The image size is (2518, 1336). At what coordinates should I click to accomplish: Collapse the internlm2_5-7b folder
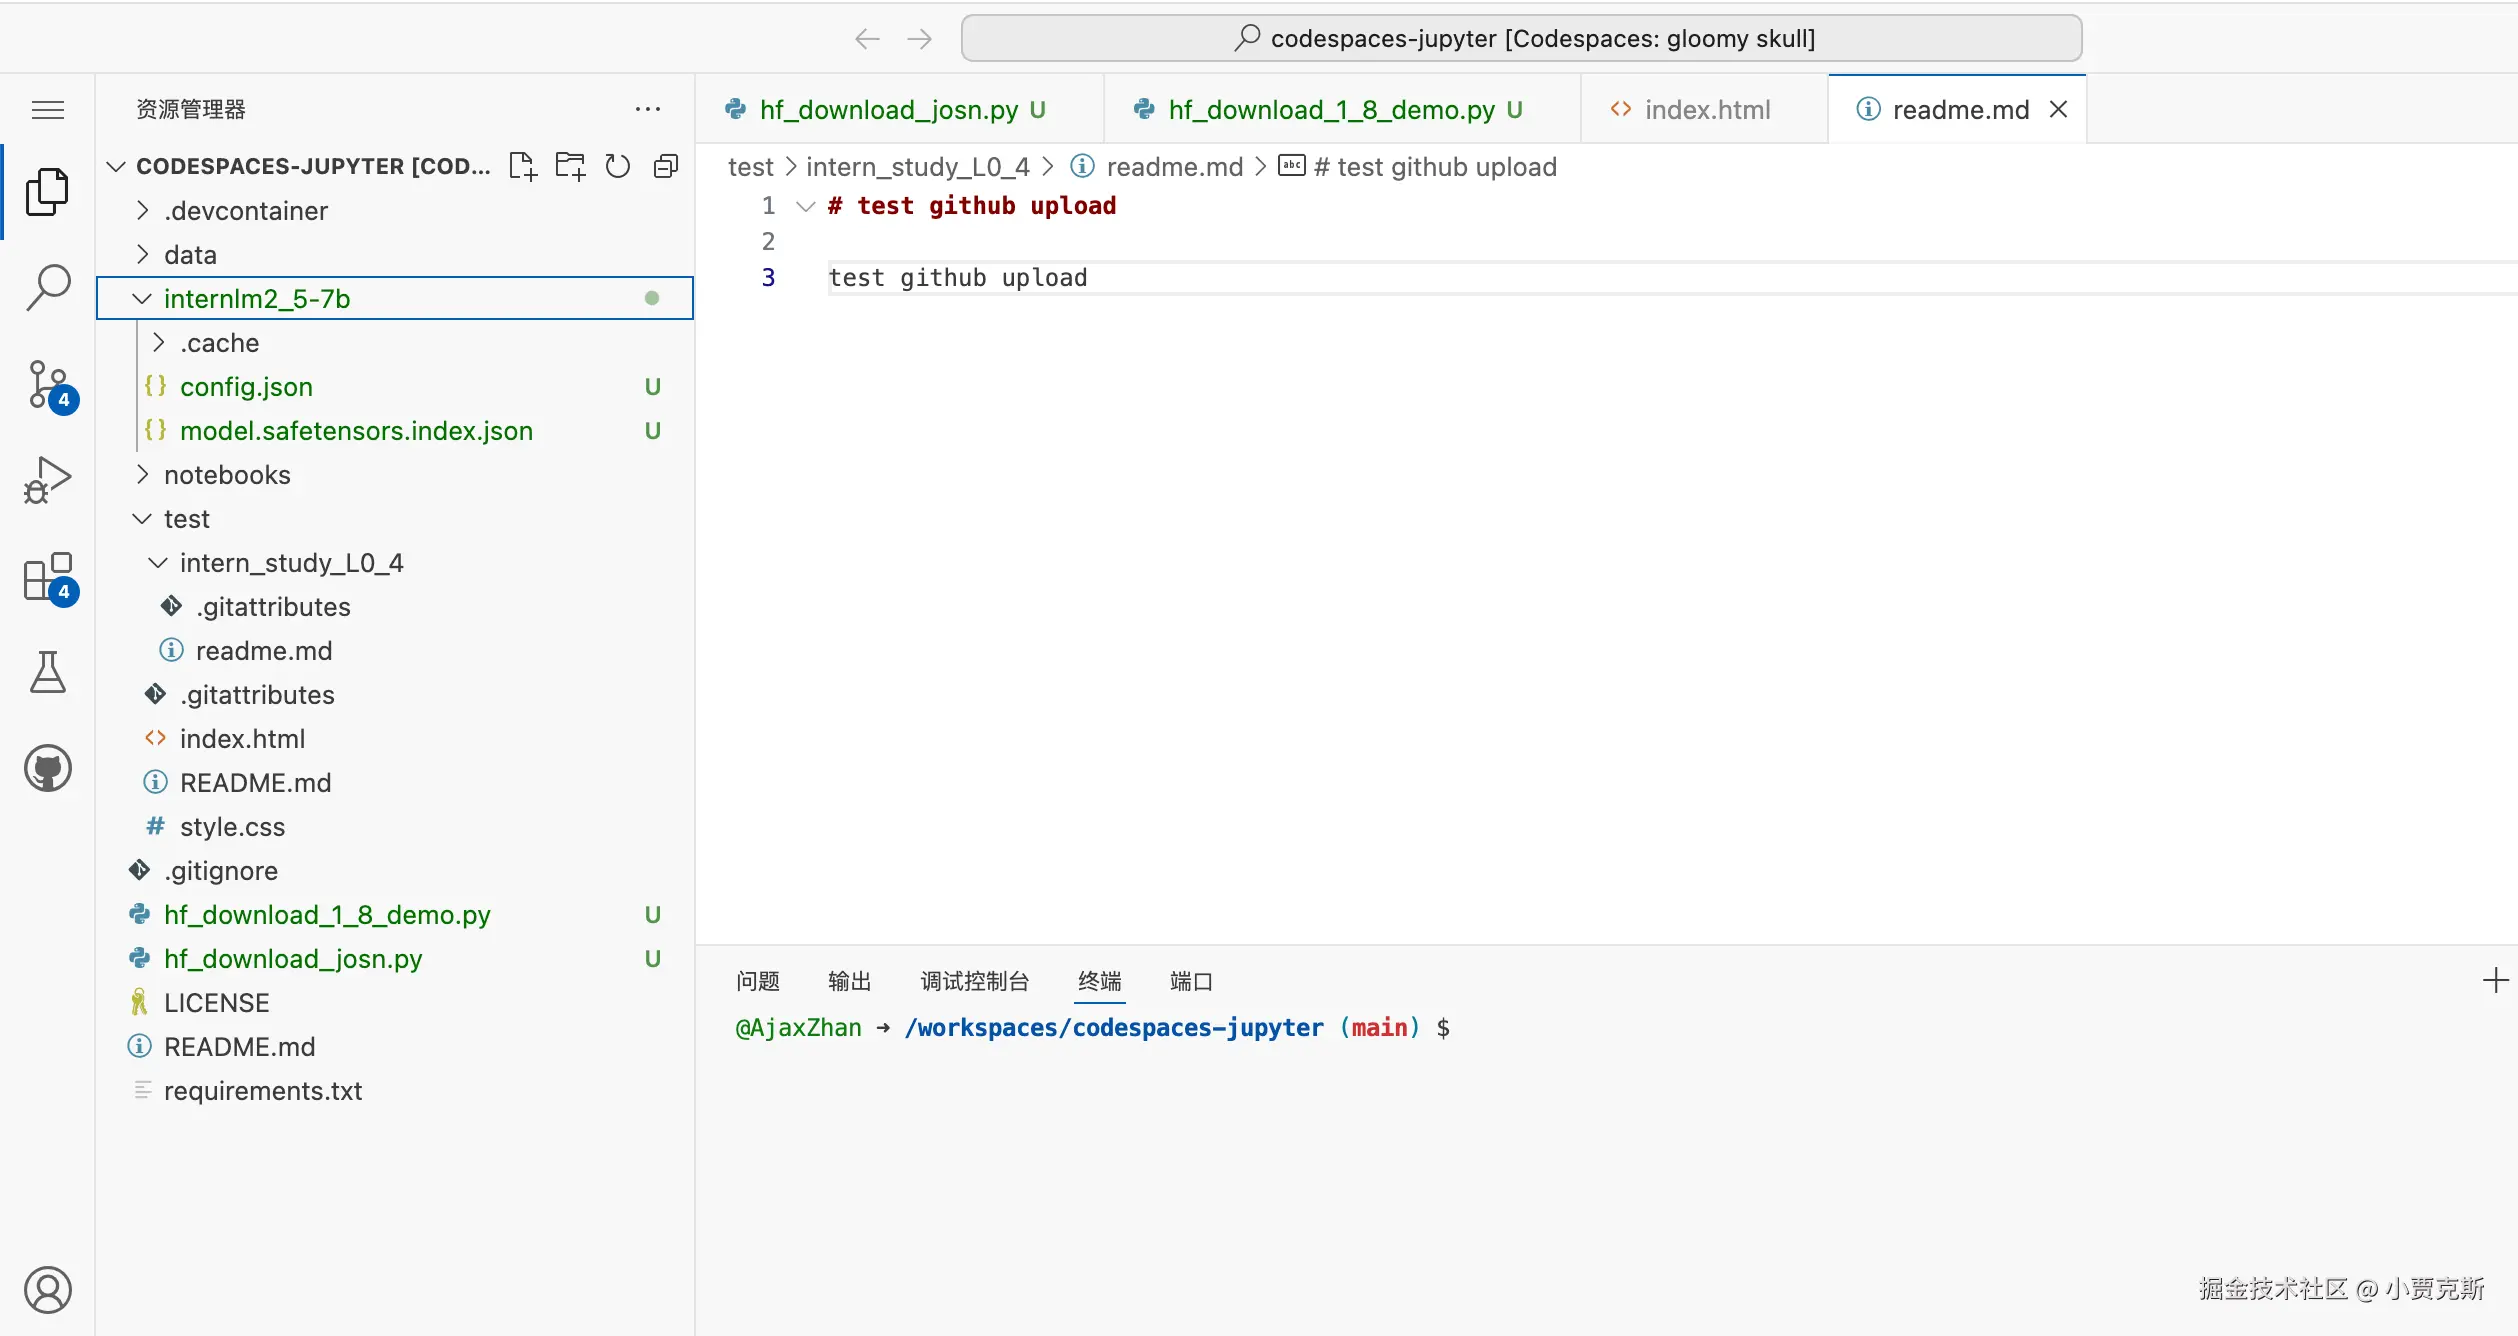pyautogui.click(x=257, y=299)
